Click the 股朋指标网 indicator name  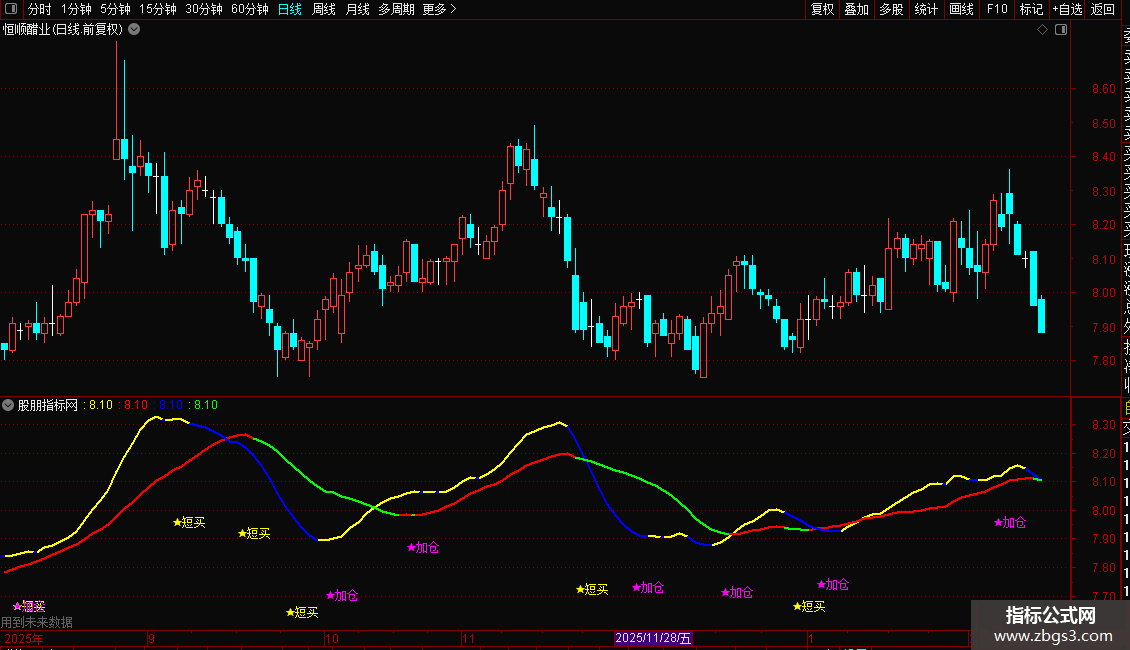click(48, 406)
